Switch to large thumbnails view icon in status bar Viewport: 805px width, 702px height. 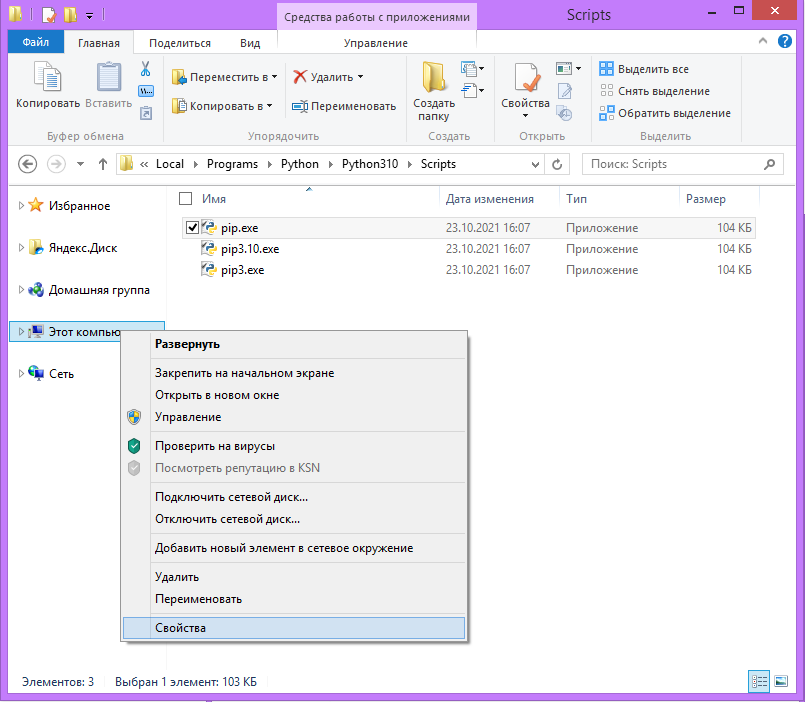click(781, 681)
